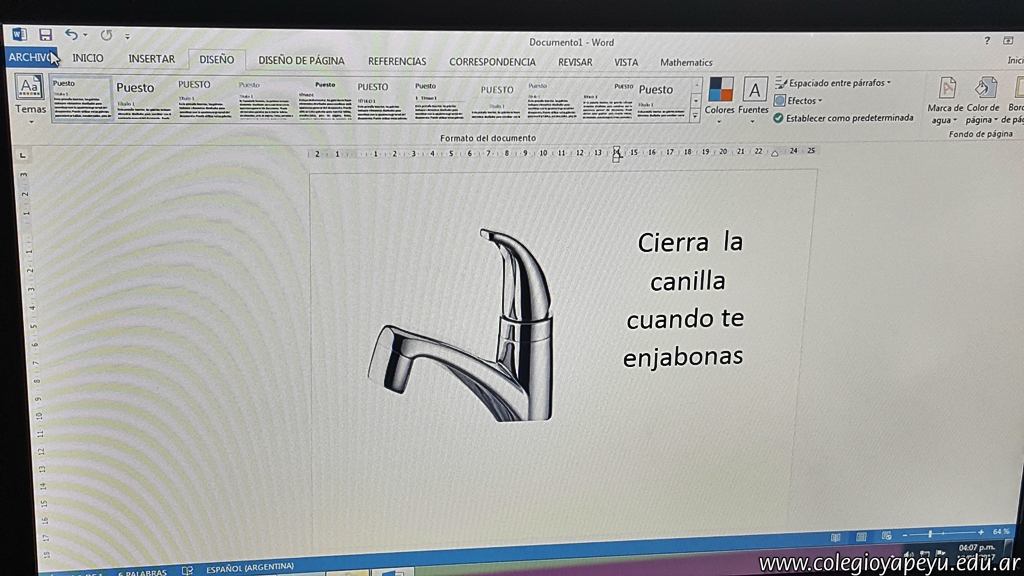Click the zoom slider in status bar

[x=931, y=533]
